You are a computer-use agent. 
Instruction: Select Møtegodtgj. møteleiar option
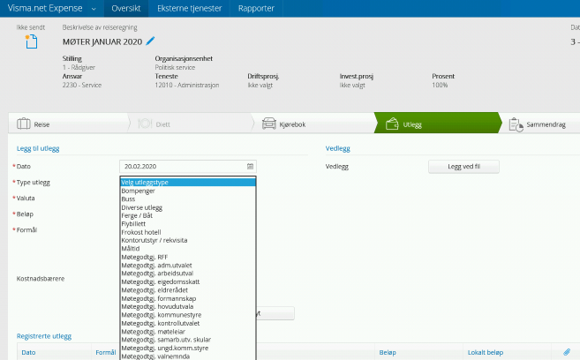(x=188, y=332)
